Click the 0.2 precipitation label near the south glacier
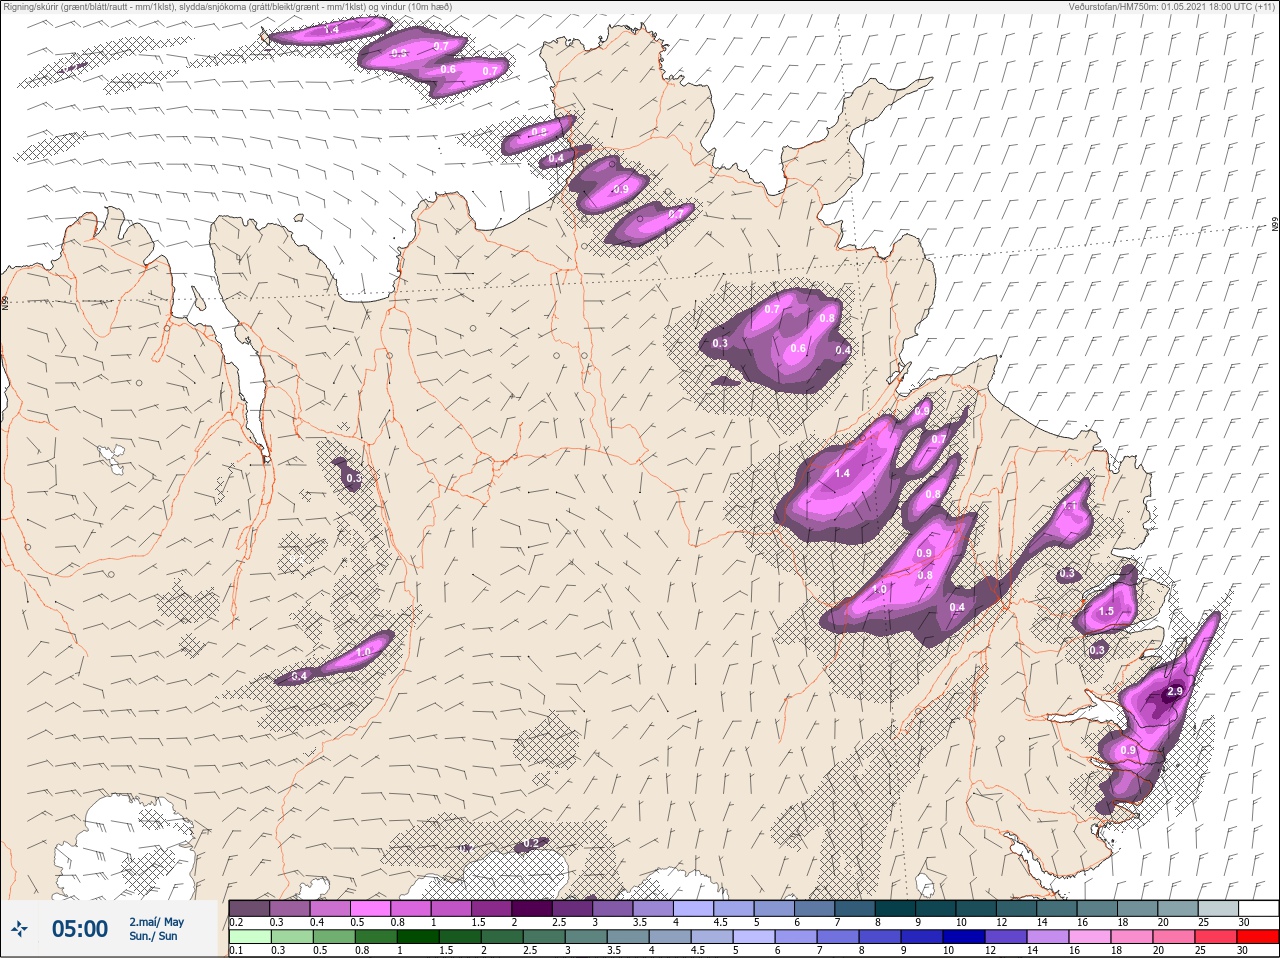 coord(532,844)
